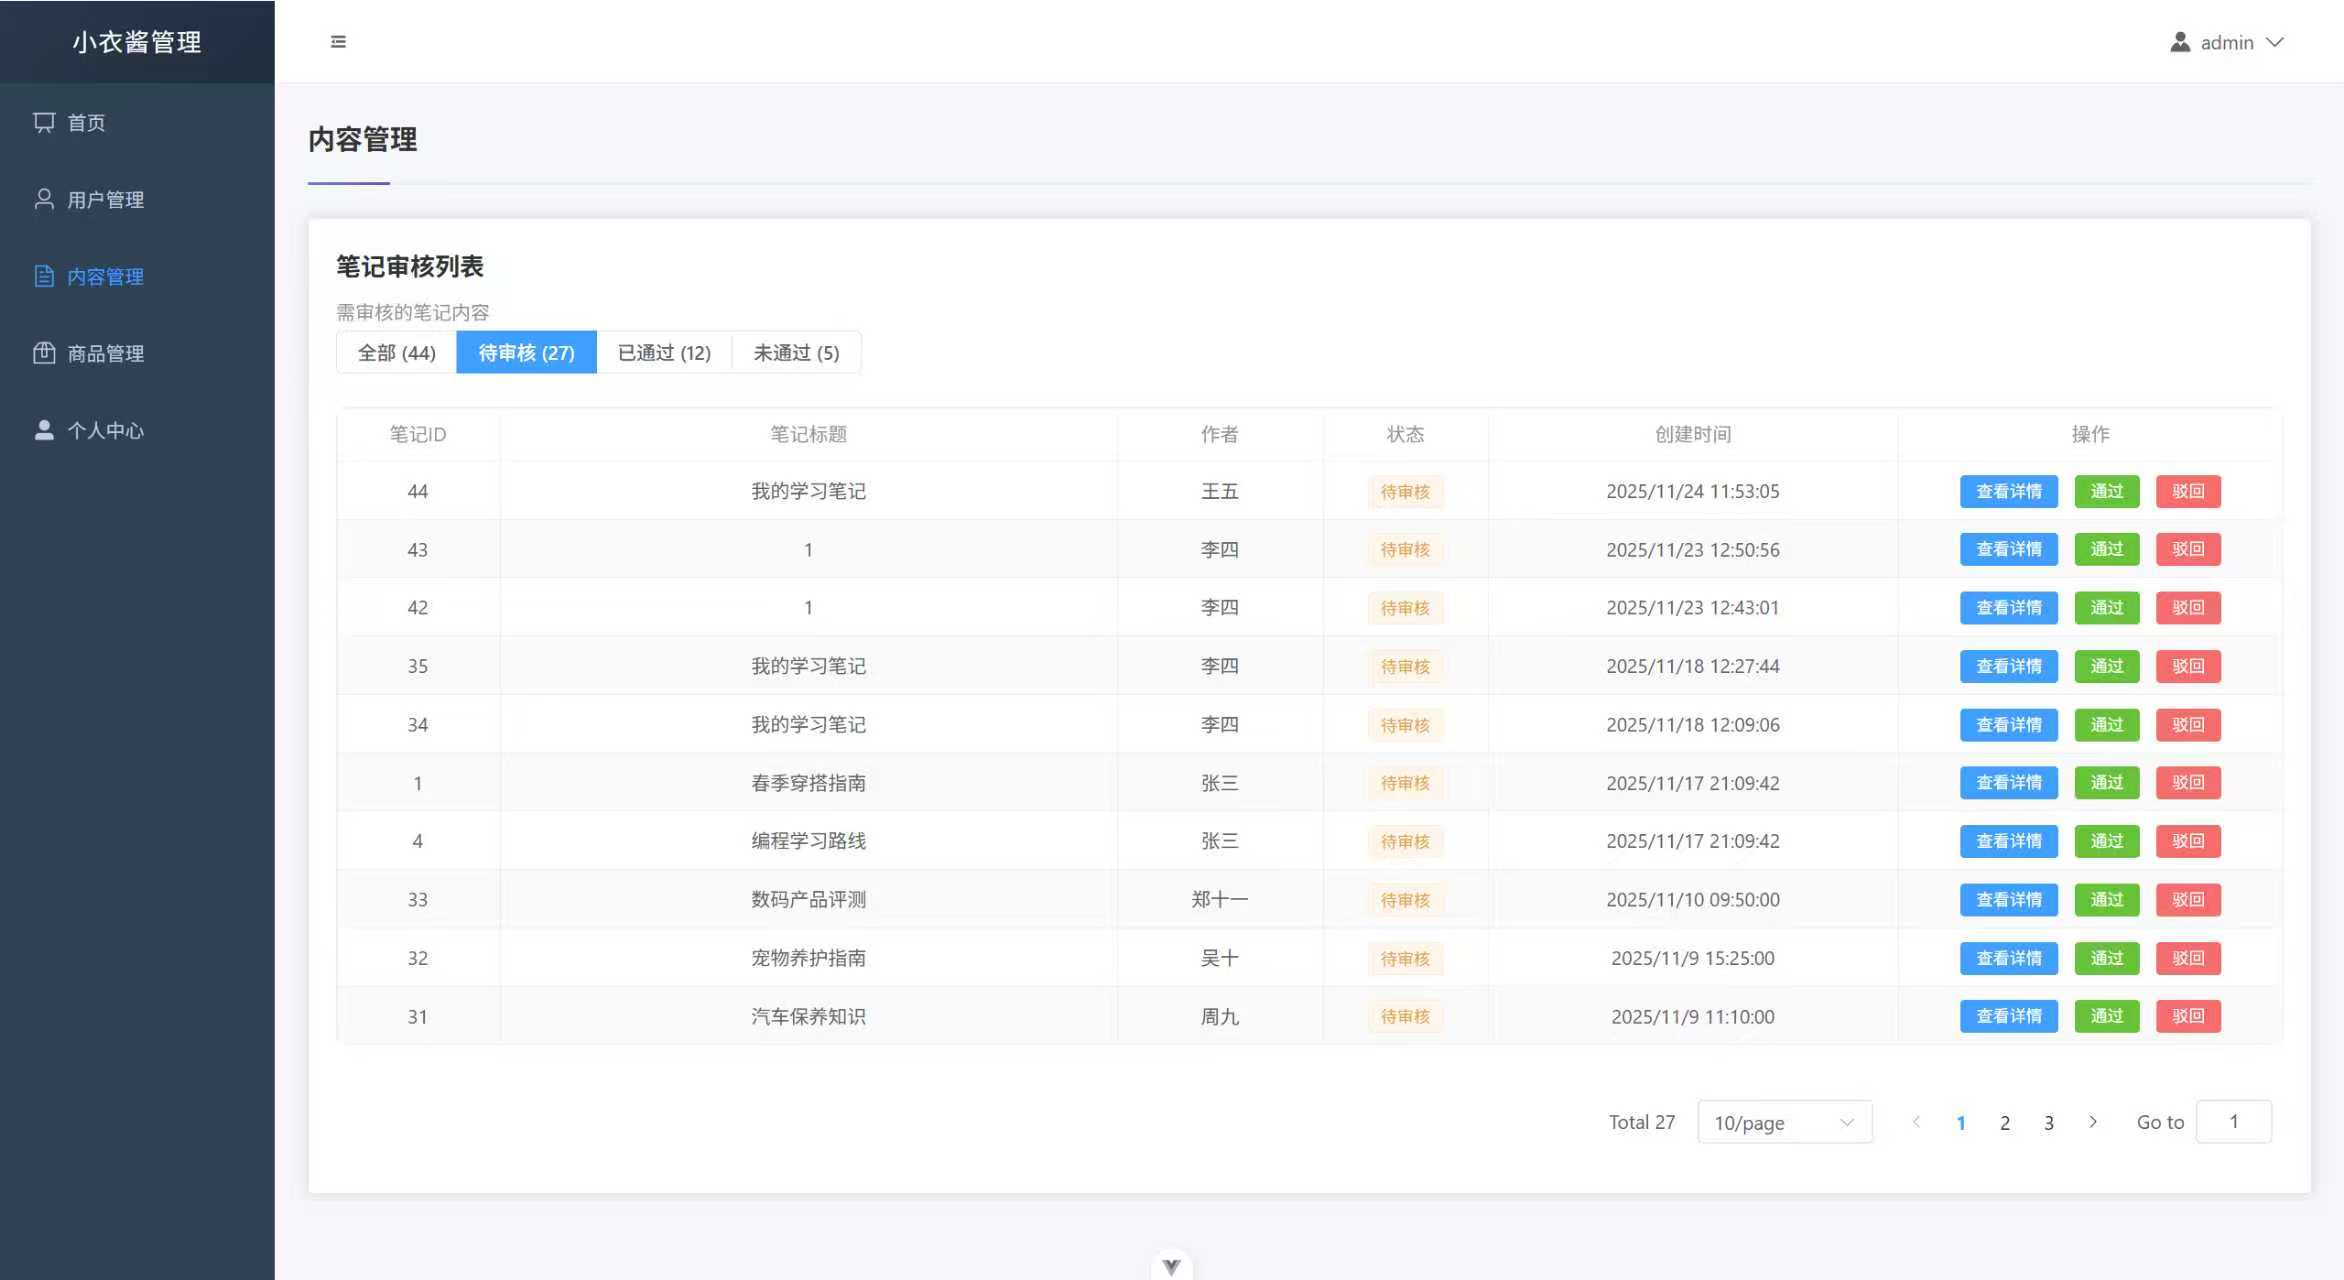Select the 全部 (44) filter tab

pyautogui.click(x=396, y=352)
